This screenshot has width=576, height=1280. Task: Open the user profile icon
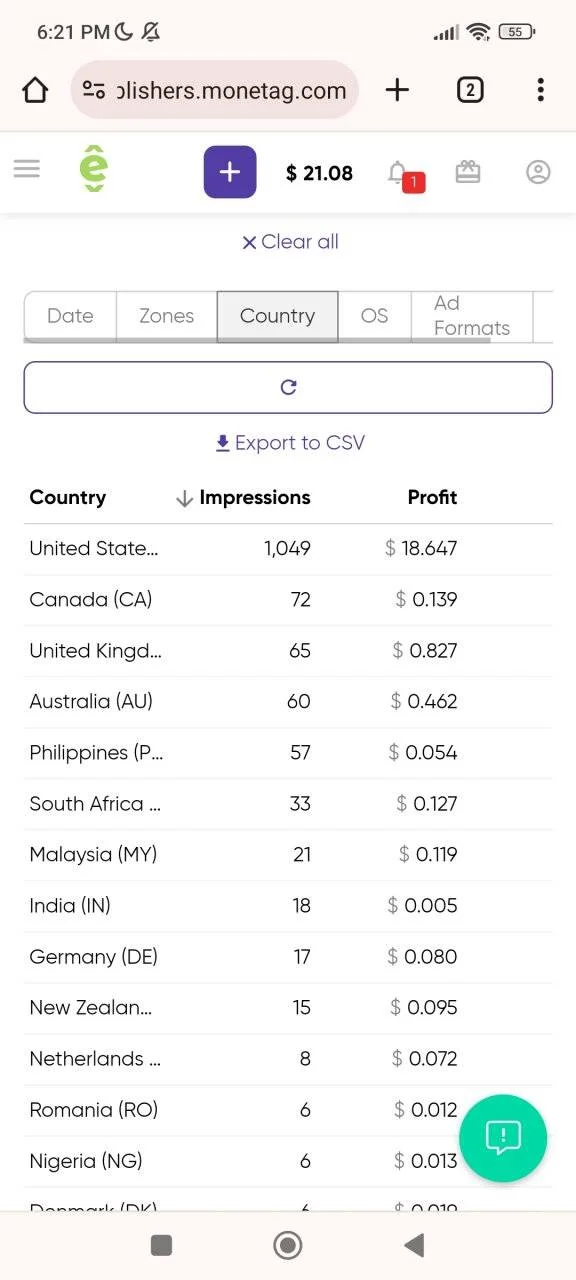point(538,172)
